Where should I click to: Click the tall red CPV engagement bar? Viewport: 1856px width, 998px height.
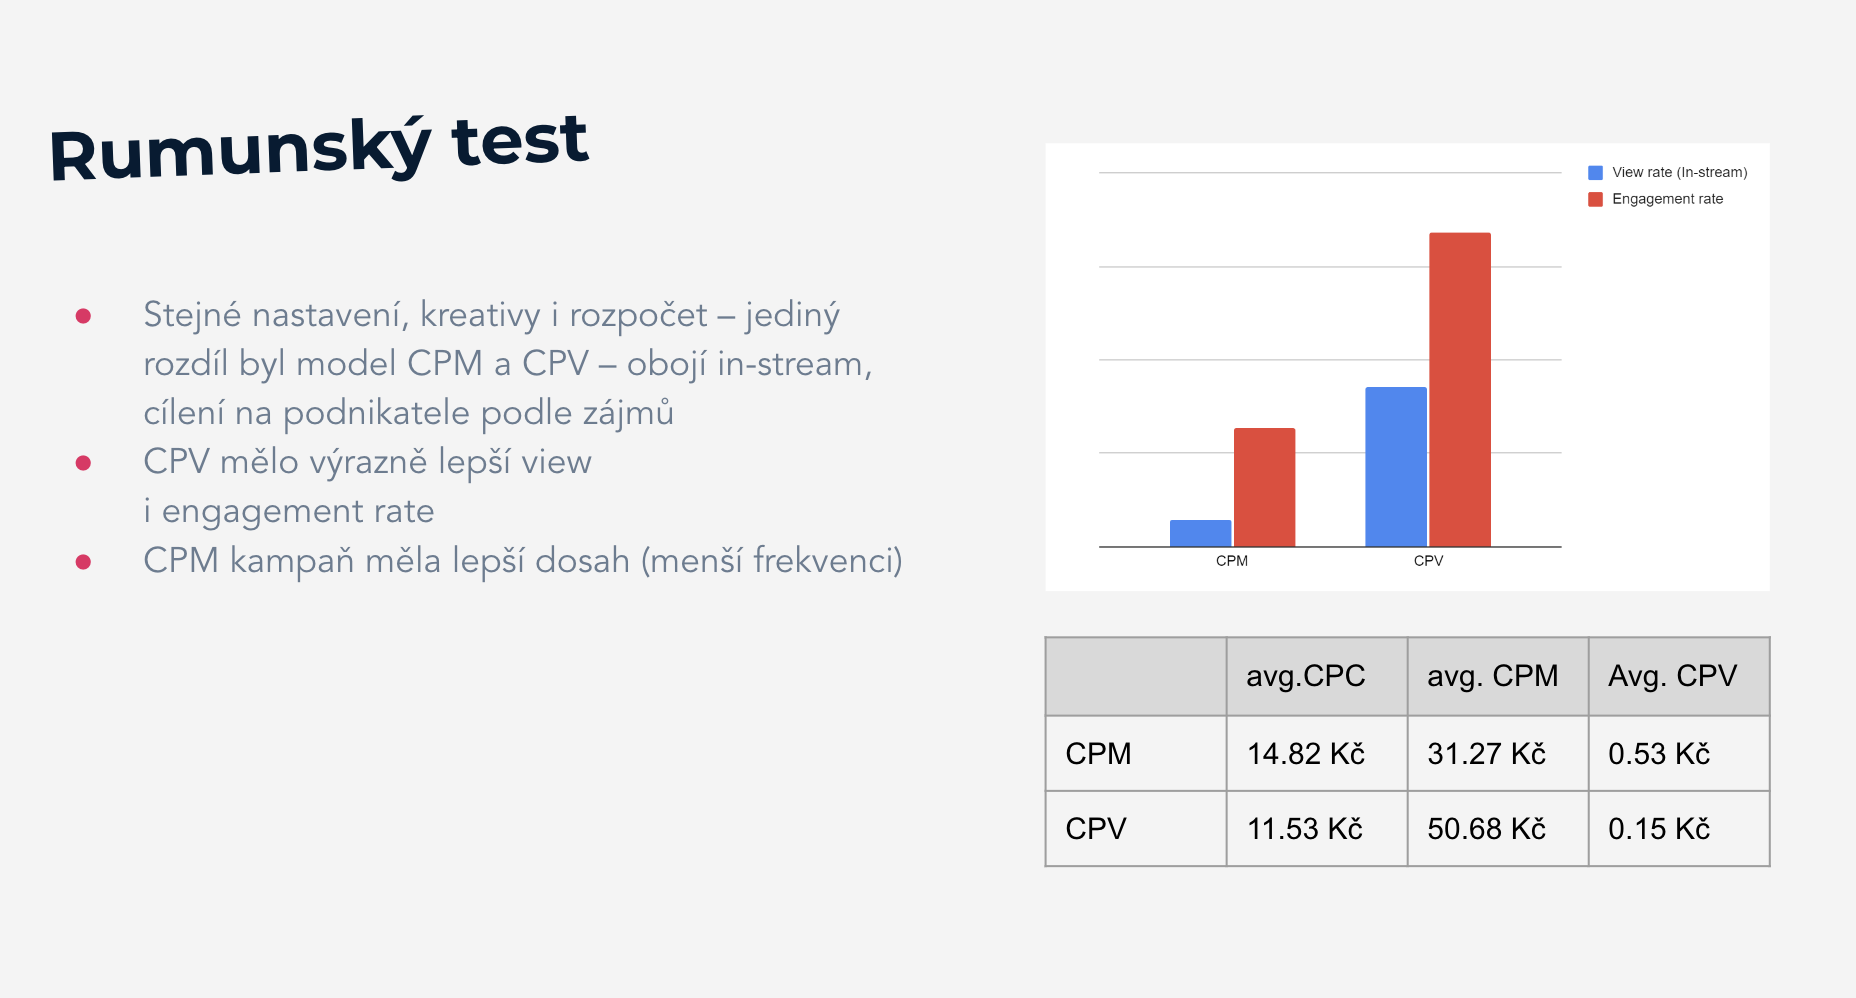tap(1460, 390)
